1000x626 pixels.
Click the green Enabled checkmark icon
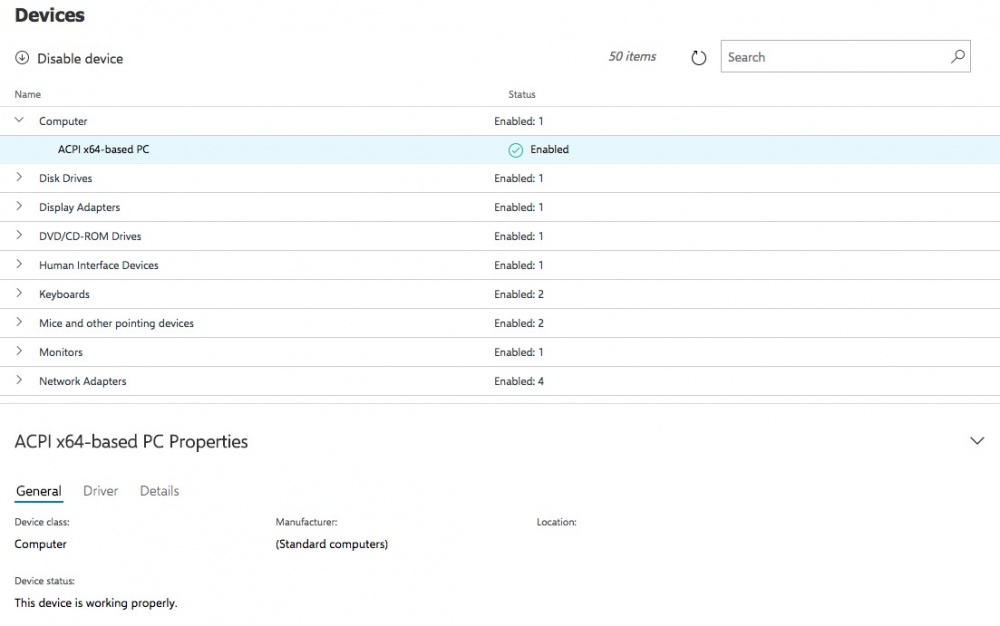click(x=515, y=150)
